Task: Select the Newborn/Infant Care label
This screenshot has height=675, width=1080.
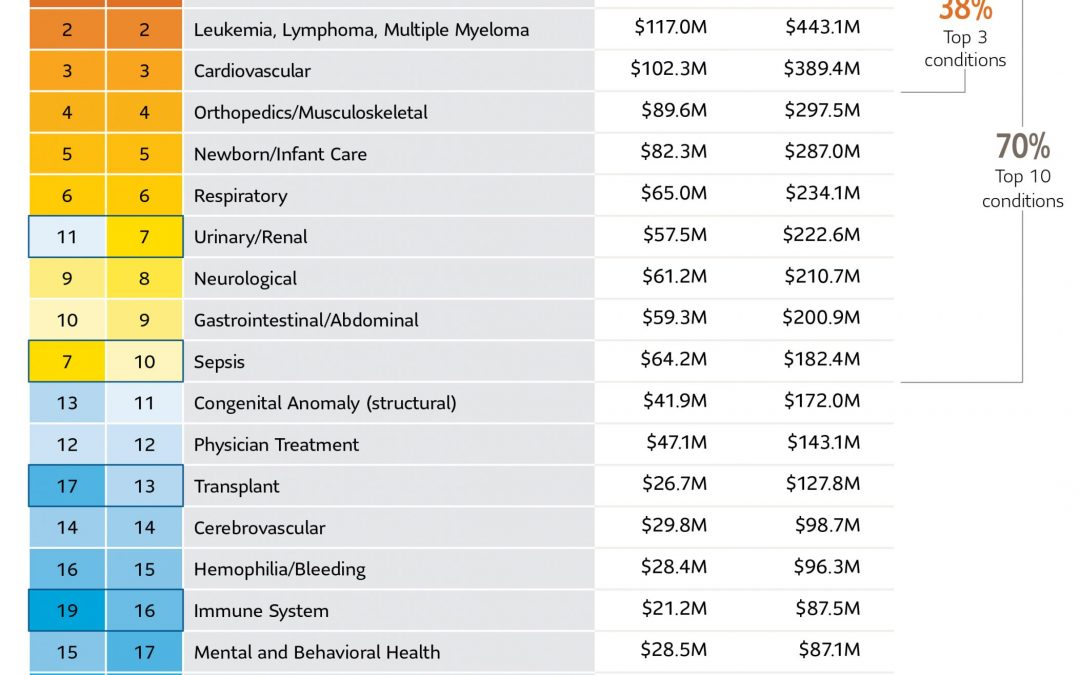Action: tap(280, 154)
